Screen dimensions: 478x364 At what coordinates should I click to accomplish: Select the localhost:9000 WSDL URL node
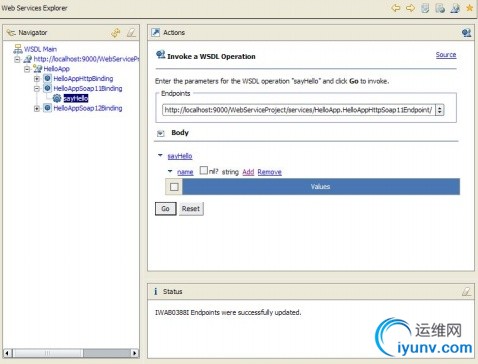[x=86, y=59]
